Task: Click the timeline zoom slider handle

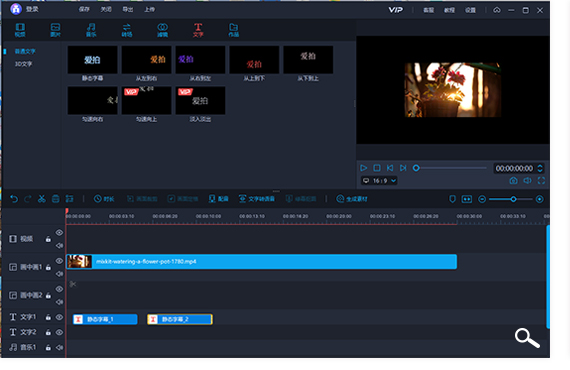Action: (513, 199)
